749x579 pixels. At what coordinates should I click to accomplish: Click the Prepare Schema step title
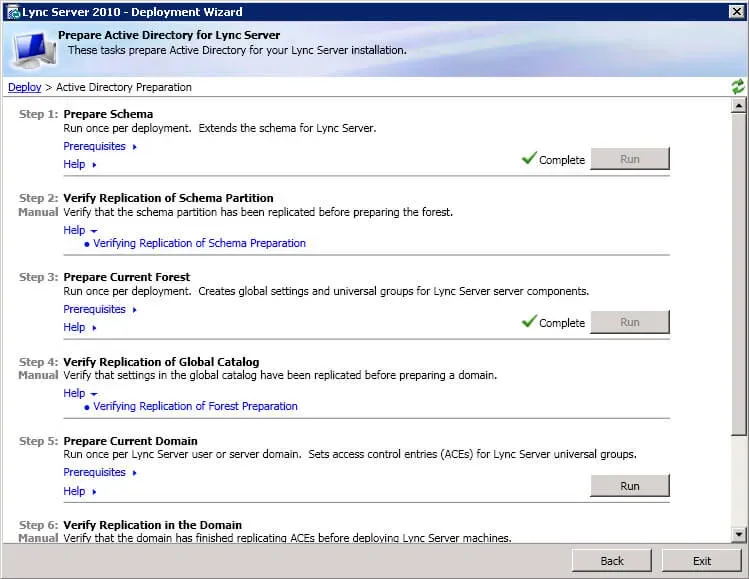tap(108, 114)
